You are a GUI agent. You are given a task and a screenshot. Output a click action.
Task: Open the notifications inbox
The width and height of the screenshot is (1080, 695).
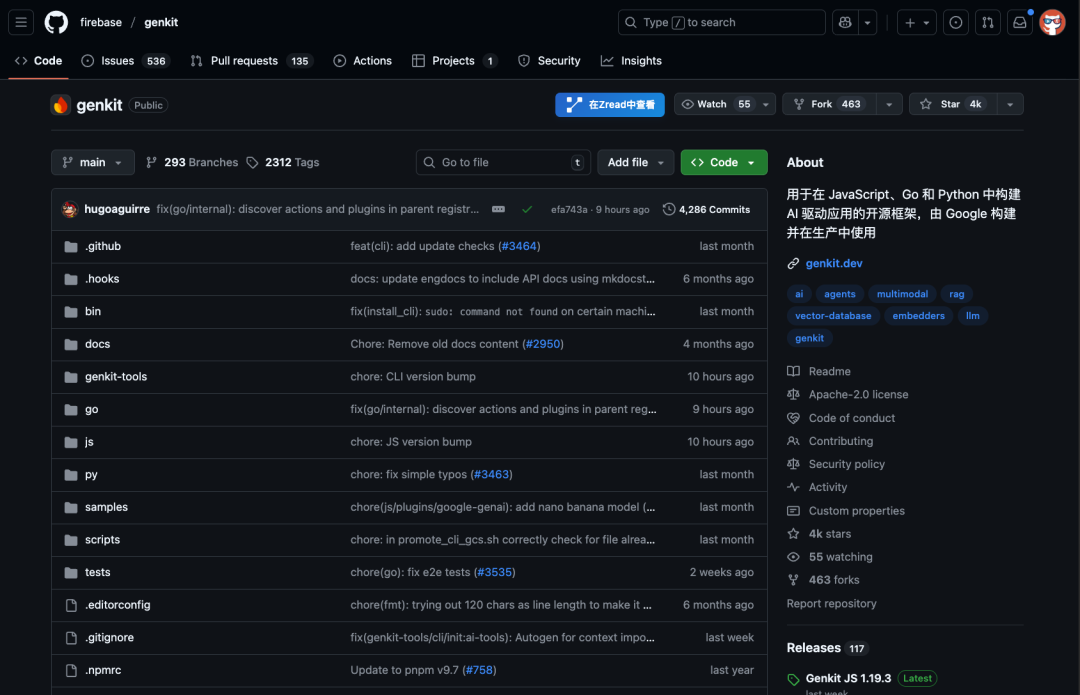click(x=1019, y=22)
